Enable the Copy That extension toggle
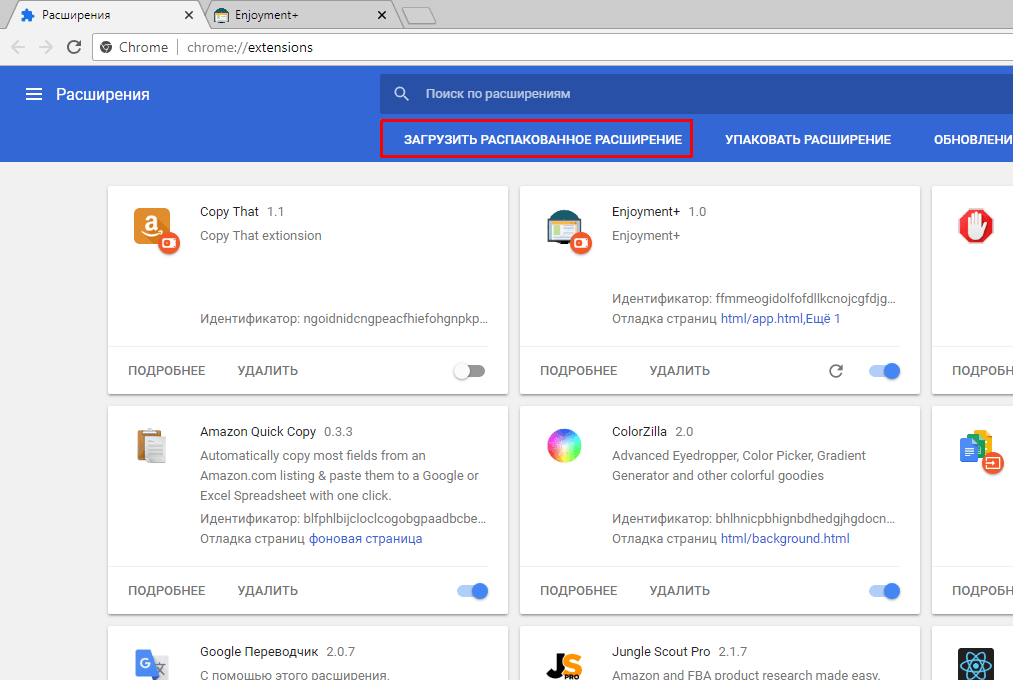 coord(469,371)
